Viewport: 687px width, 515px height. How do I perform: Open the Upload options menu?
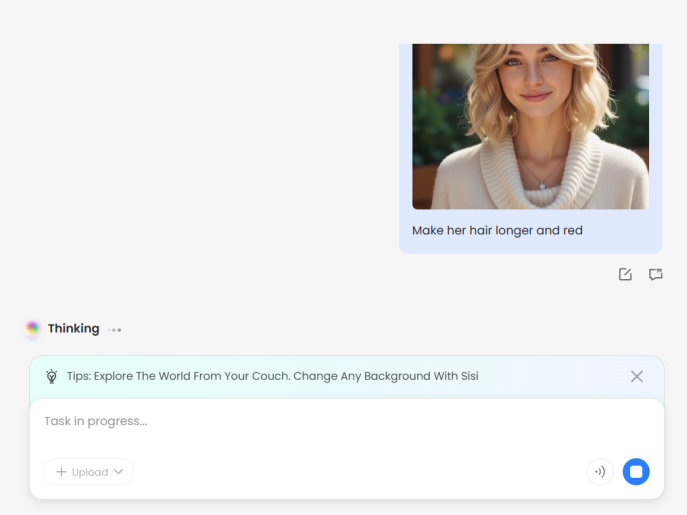point(89,472)
